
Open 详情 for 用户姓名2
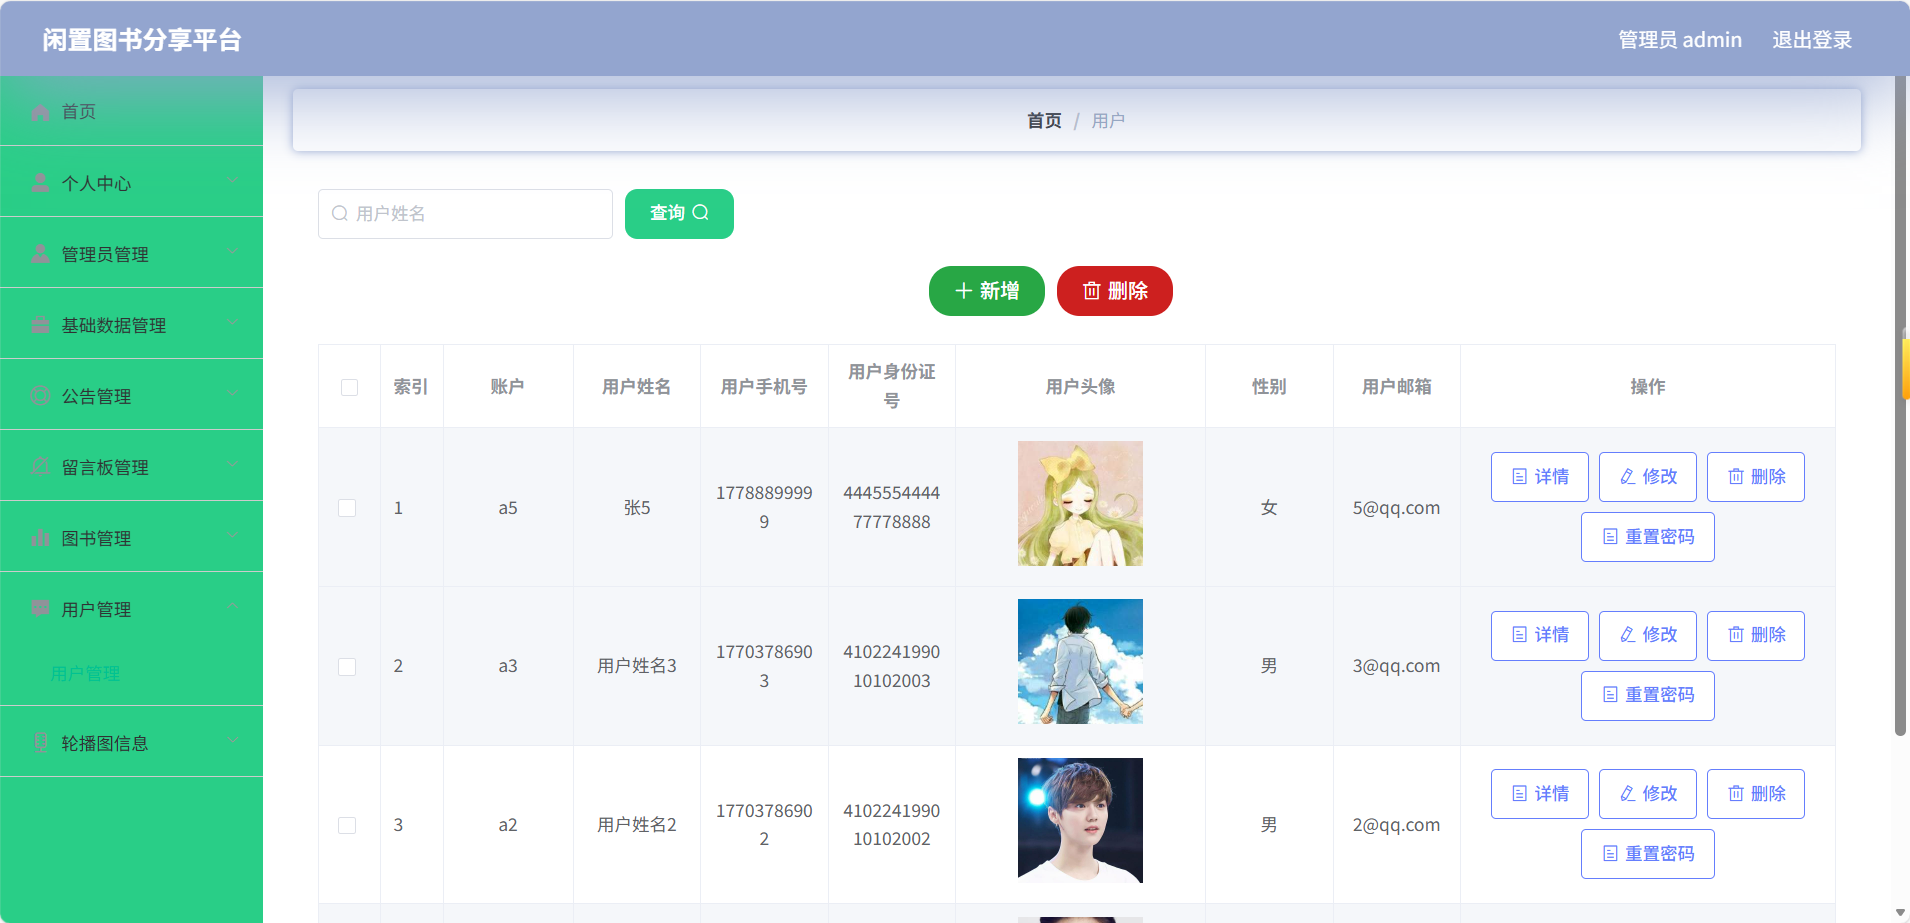click(x=1540, y=794)
